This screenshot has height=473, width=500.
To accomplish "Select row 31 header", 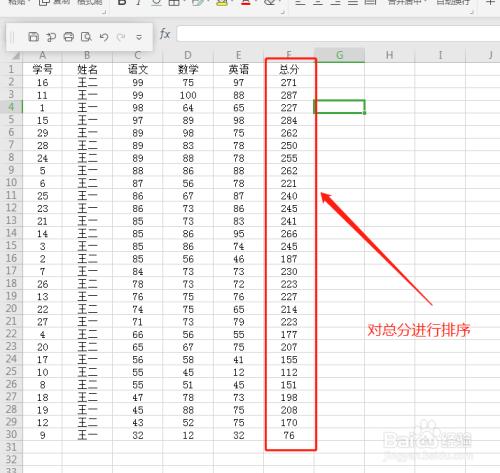I will click(x=11, y=447).
